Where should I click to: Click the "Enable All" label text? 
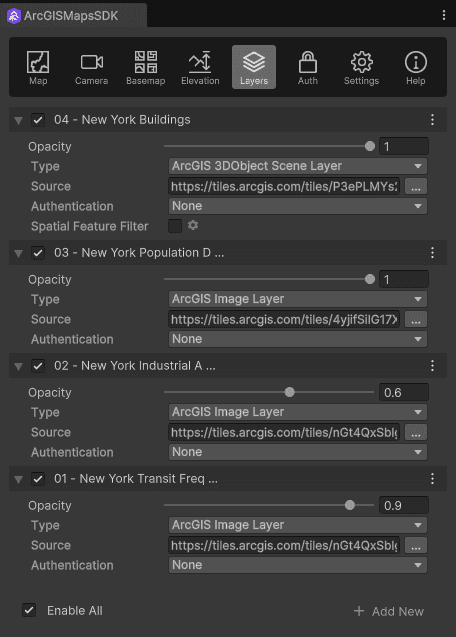[x=75, y=610]
